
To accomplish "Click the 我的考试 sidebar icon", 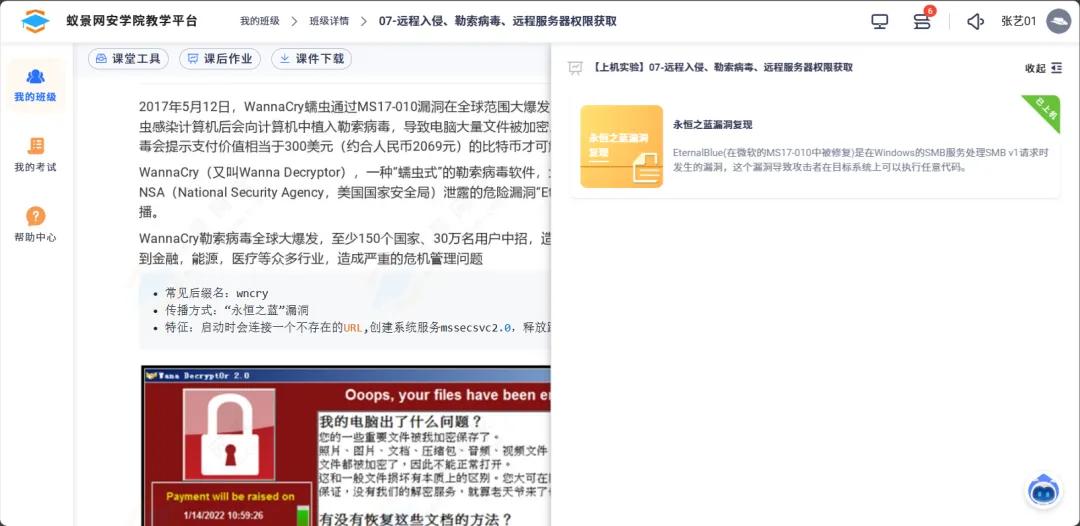I will tap(35, 146).
